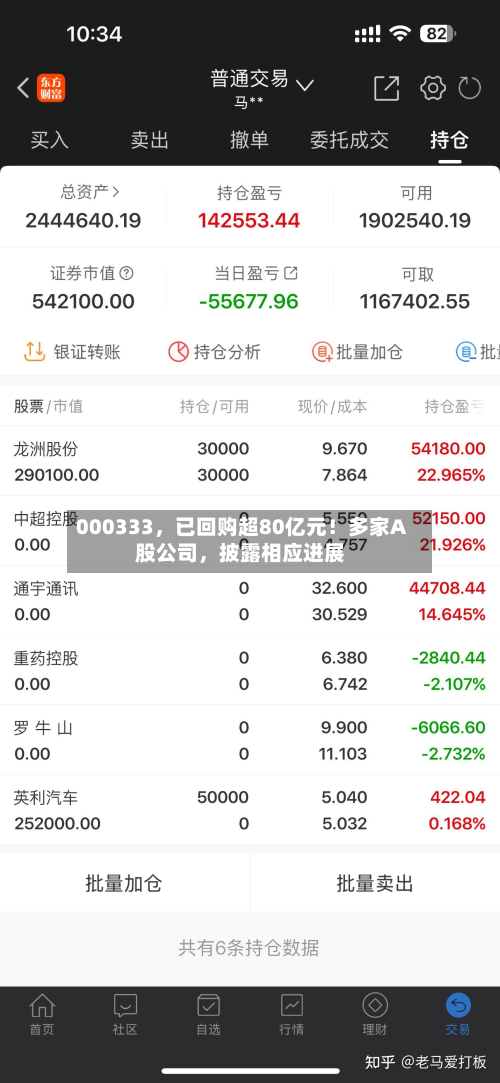The width and height of the screenshot is (500, 1083).
Task: Click the -6066.60 loss value
Action: pos(448,728)
